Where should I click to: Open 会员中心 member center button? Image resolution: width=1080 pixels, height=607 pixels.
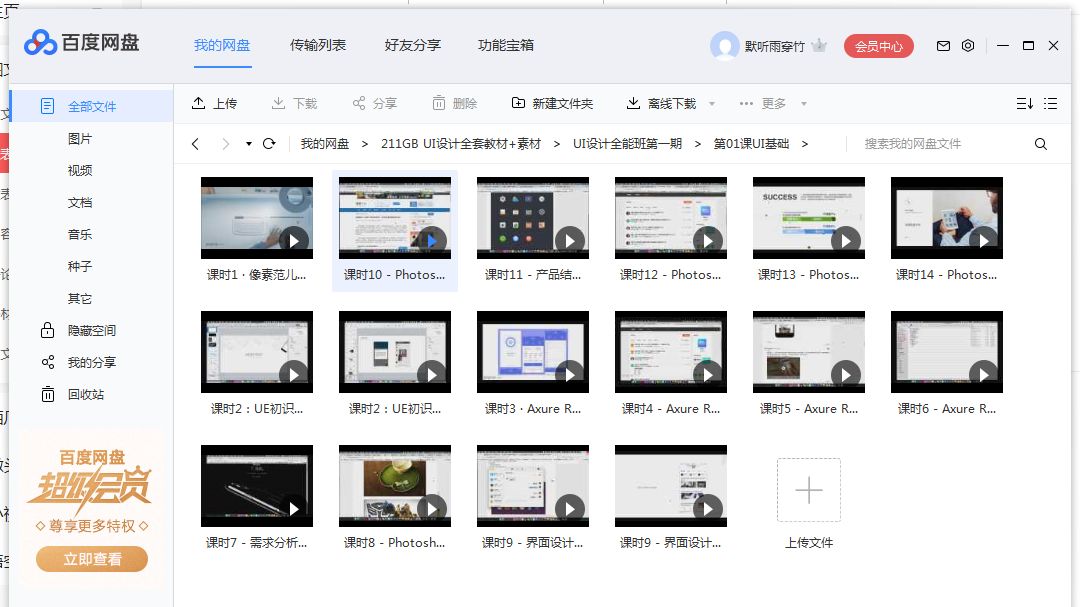[878, 46]
